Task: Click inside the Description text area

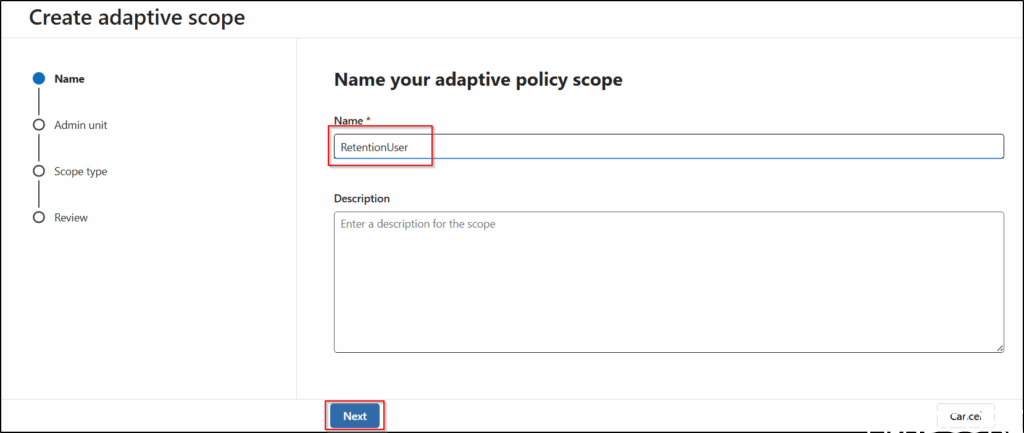Action: click(668, 290)
